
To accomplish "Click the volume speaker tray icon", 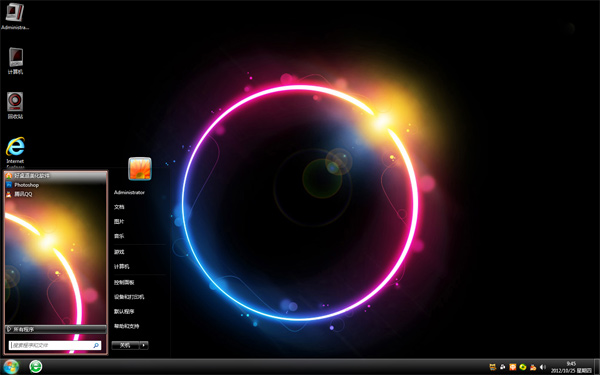I will point(542,367).
